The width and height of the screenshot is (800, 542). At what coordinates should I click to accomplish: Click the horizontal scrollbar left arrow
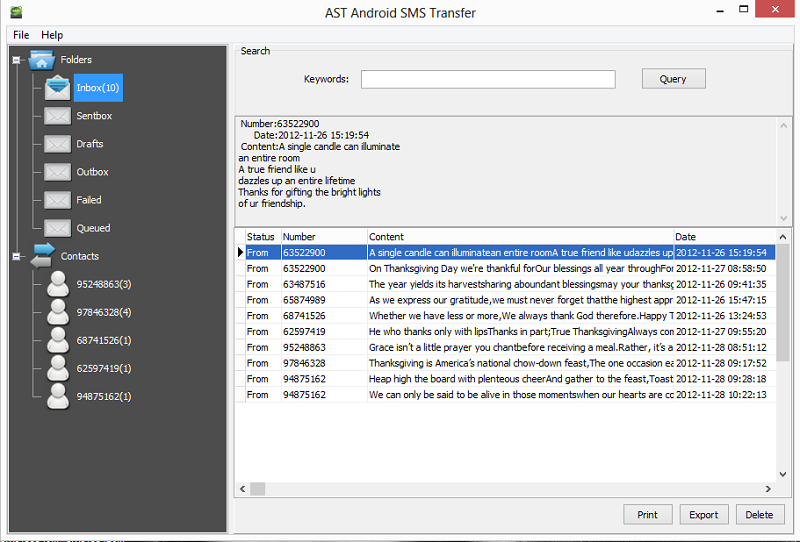[243, 489]
